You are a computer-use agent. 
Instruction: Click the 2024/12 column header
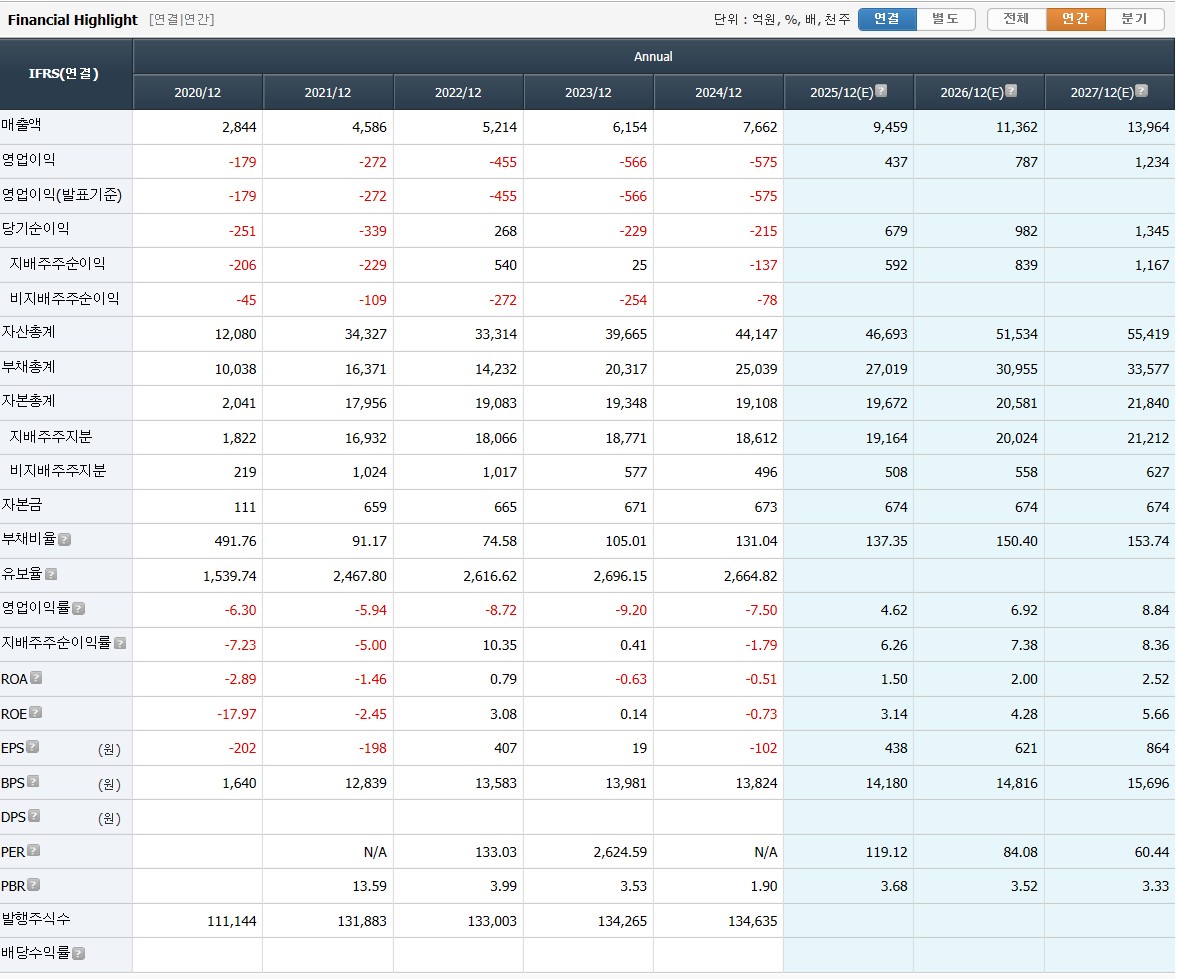coord(718,92)
